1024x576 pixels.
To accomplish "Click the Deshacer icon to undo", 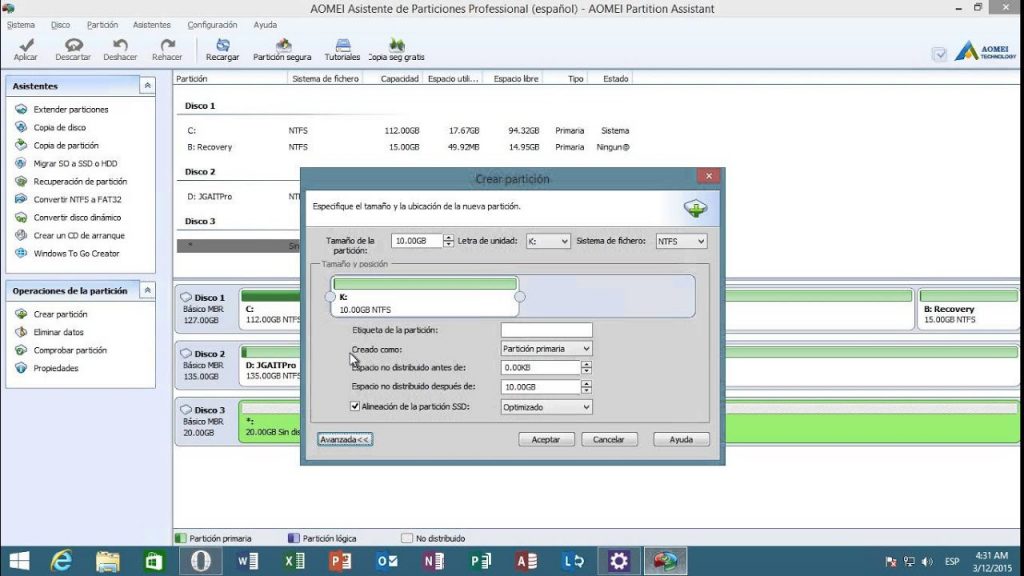I will tap(119, 46).
